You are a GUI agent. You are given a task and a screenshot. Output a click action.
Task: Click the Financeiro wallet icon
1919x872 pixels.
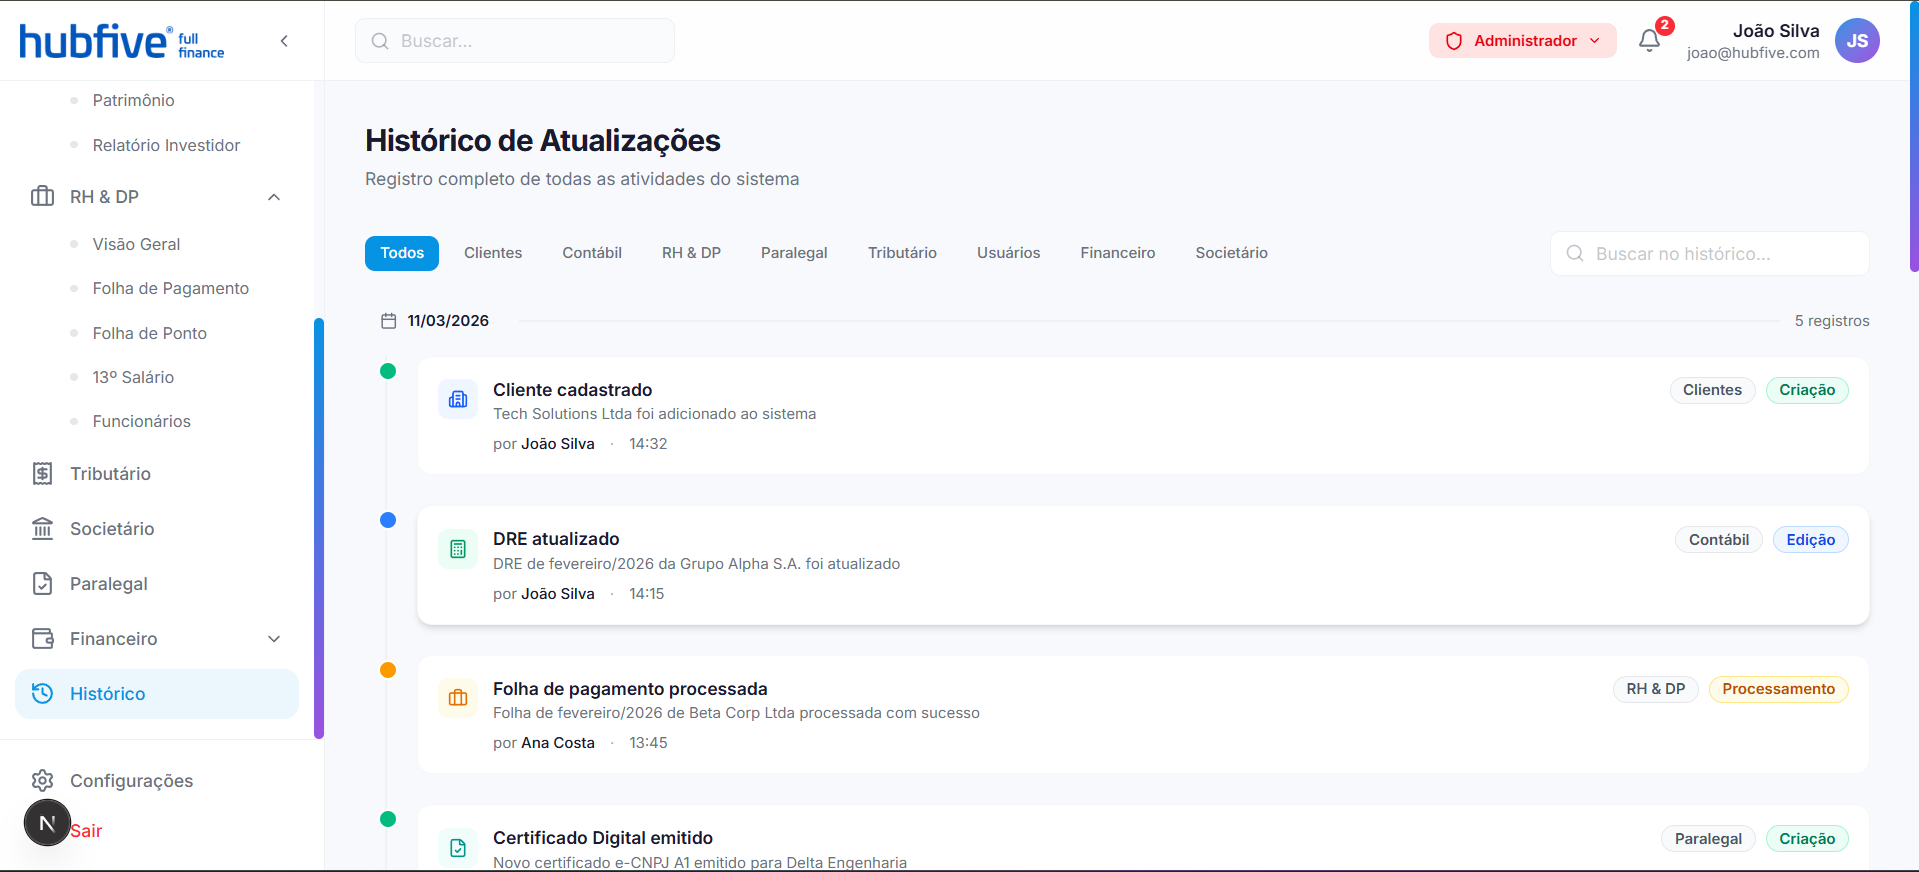[x=42, y=639]
